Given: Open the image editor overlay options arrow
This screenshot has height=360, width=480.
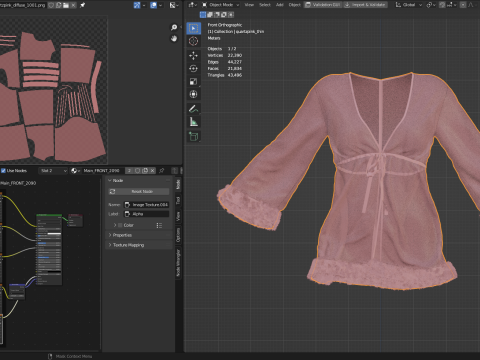Looking at the screenshot, I should click(x=161, y=5).
